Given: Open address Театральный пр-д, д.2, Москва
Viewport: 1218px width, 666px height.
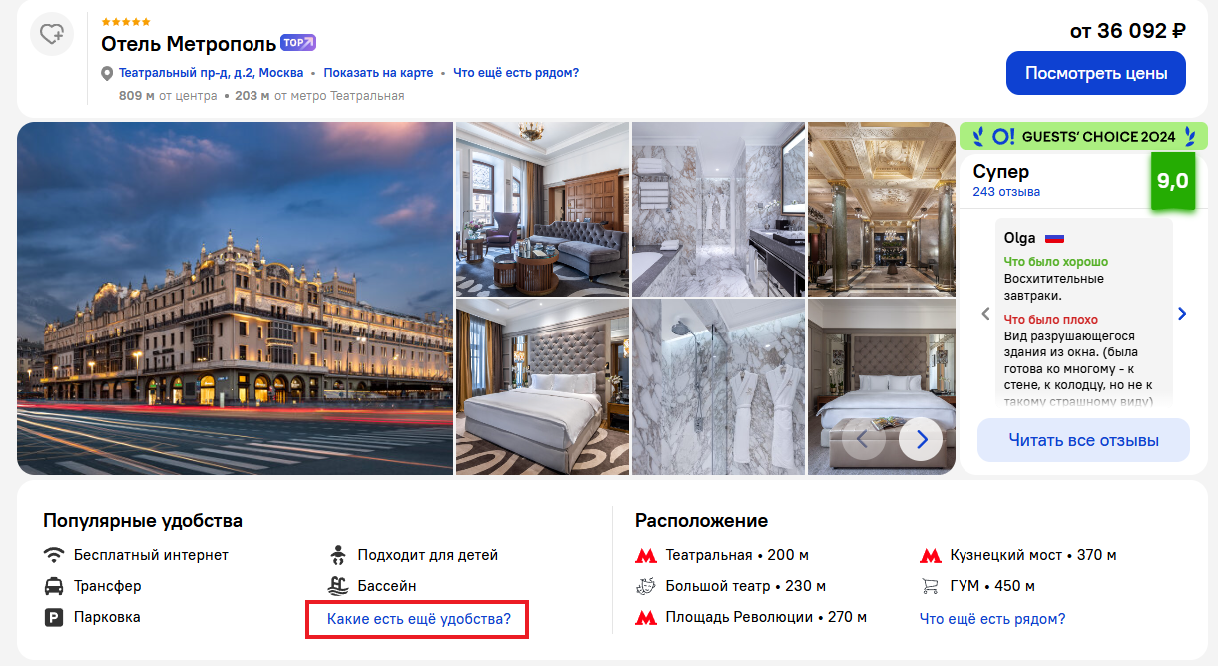Looking at the screenshot, I should click(211, 73).
